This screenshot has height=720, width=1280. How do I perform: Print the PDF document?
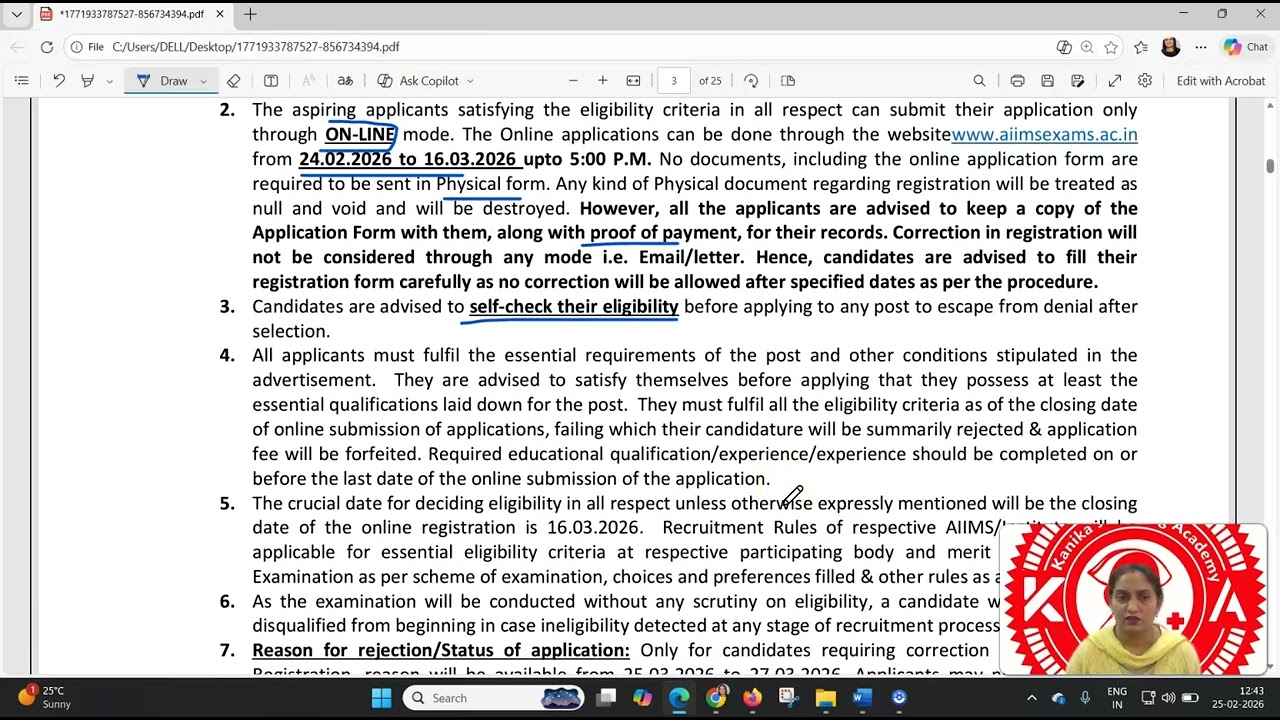point(1017,81)
